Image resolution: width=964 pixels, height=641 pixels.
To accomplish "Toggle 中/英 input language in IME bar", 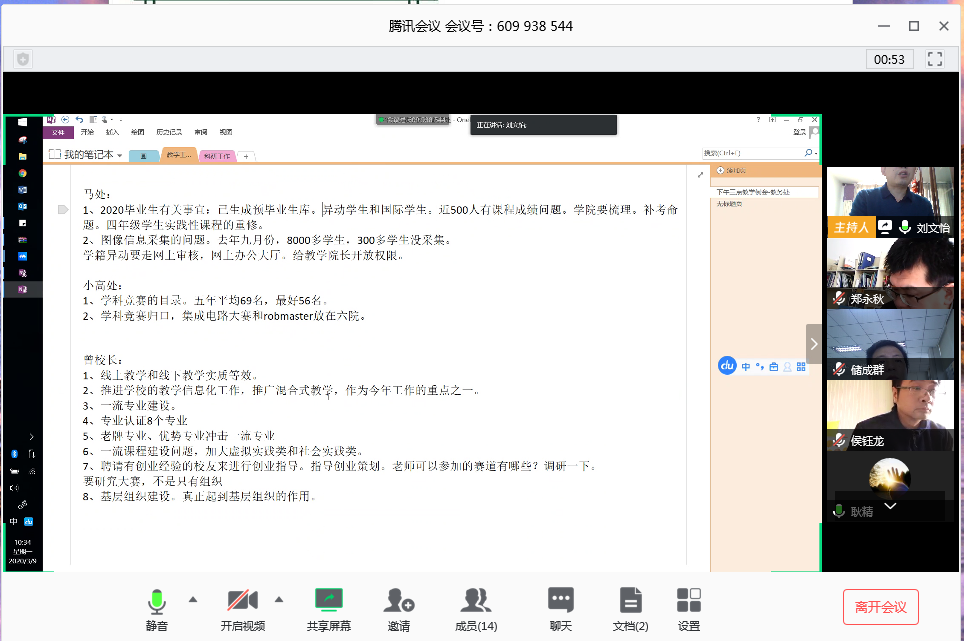I will (x=746, y=366).
